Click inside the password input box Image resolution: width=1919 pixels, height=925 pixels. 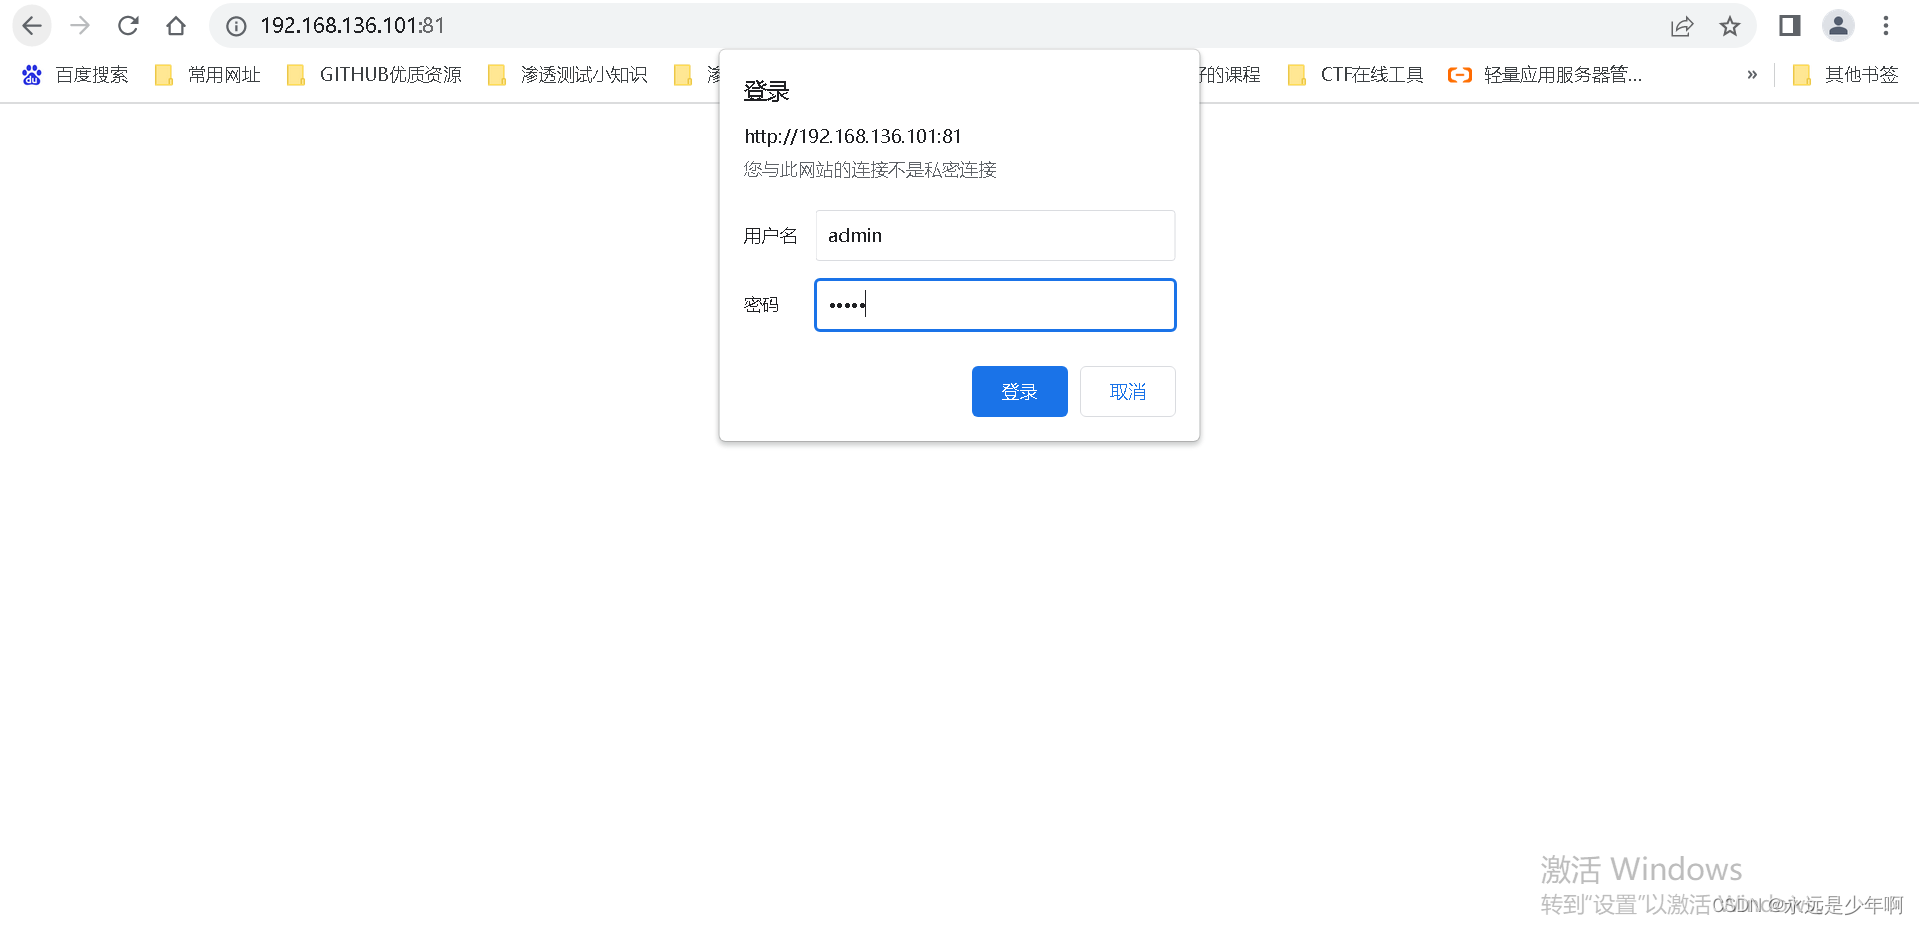[994, 305]
